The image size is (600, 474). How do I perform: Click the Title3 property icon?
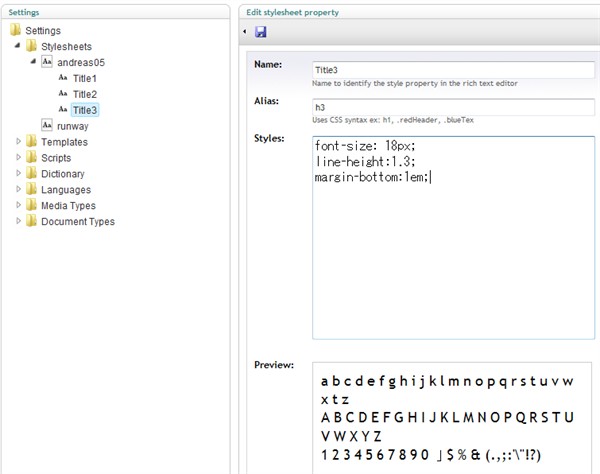pos(63,109)
